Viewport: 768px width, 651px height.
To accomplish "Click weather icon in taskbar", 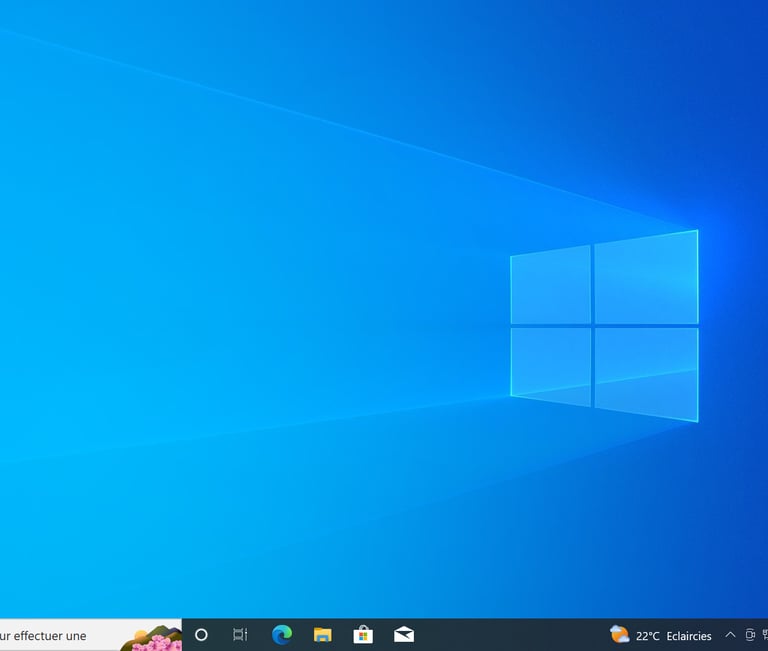I will coord(619,634).
